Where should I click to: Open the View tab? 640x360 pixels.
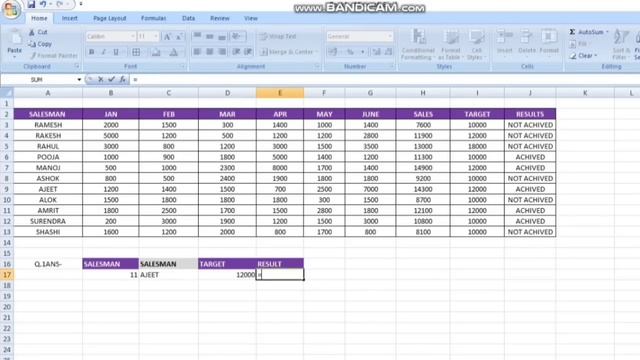coord(251,18)
